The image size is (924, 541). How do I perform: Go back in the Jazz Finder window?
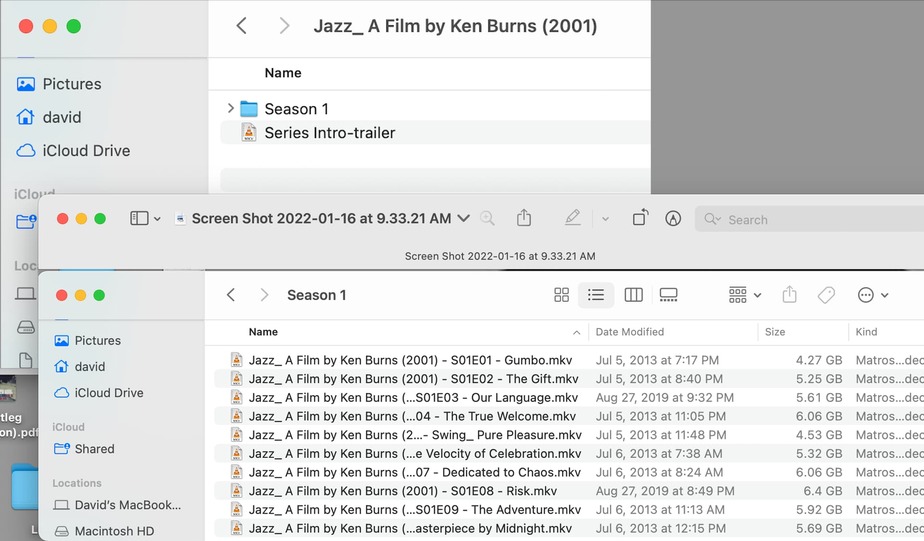point(241,25)
